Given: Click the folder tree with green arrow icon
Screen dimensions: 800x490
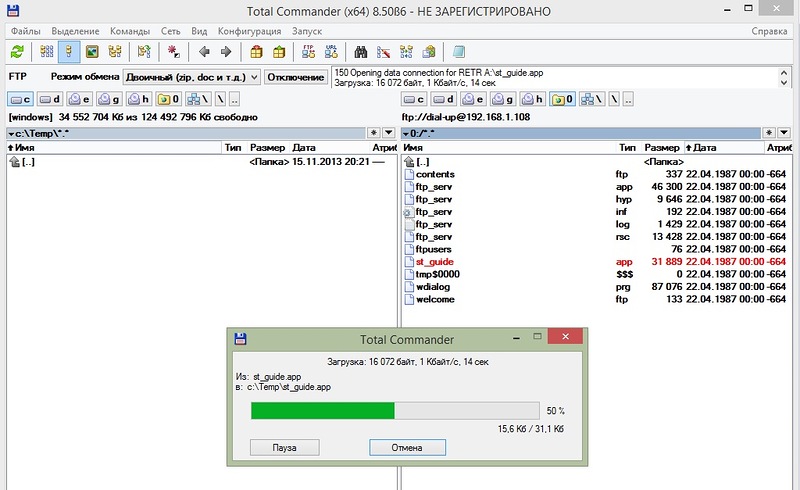Looking at the screenshot, I should click(x=144, y=52).
